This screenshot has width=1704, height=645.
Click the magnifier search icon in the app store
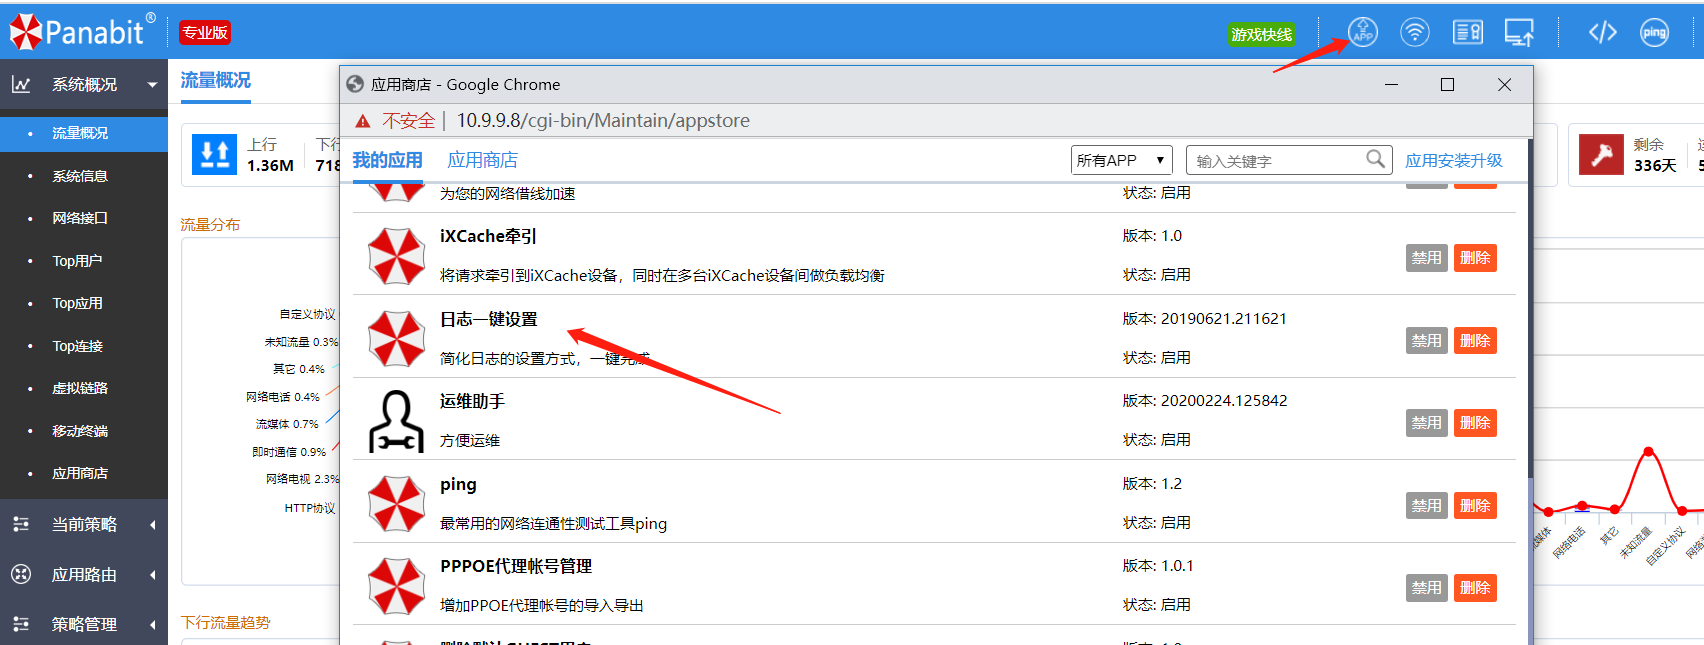(1376, 159)
